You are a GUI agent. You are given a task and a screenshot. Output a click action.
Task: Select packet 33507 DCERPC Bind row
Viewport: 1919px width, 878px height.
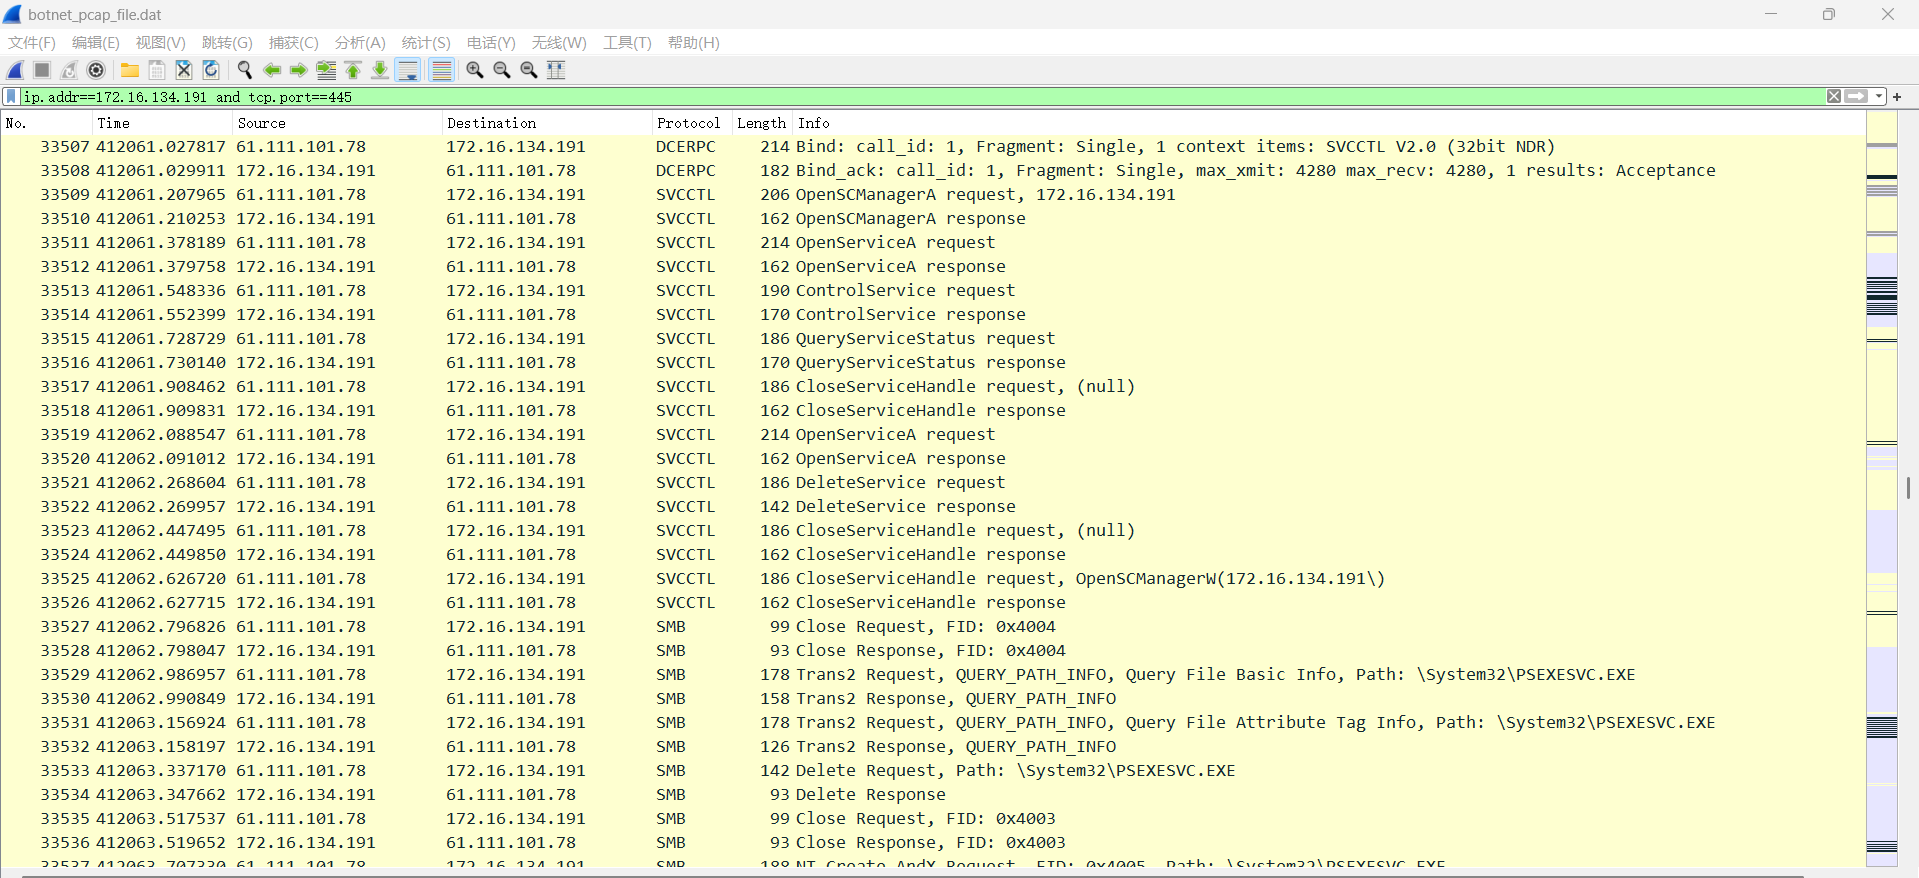[x=933, y=147]
